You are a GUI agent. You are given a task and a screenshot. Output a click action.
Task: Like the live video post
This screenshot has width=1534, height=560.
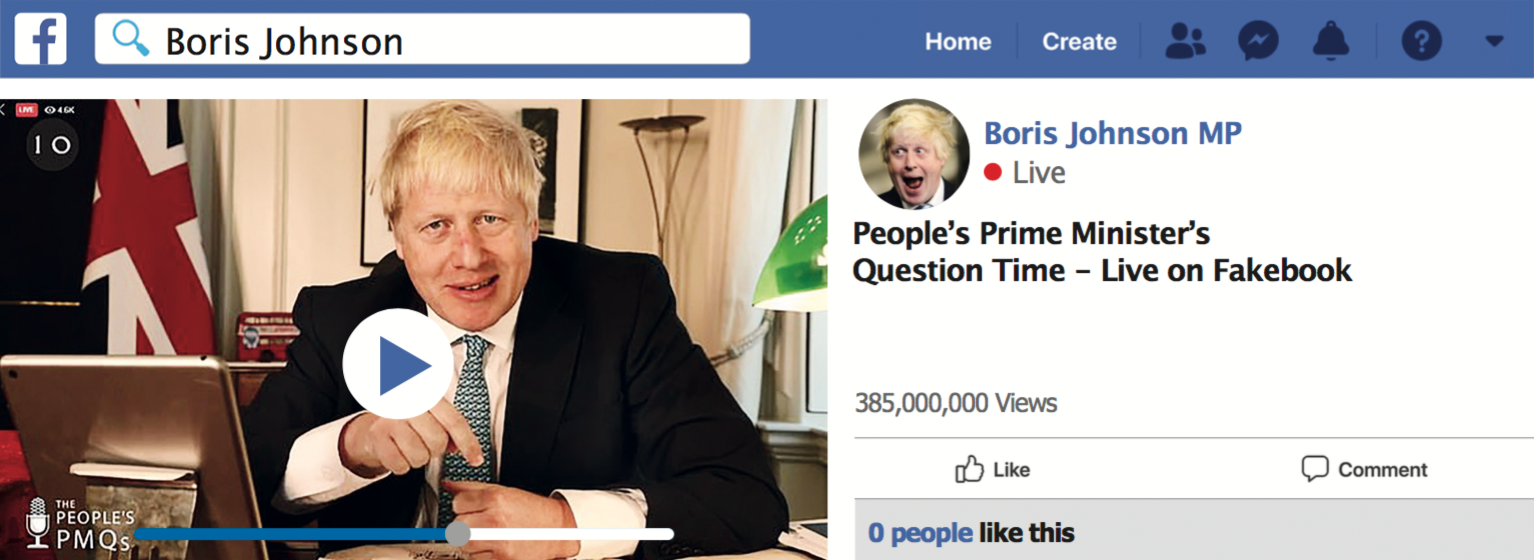(x=993, y=469)
